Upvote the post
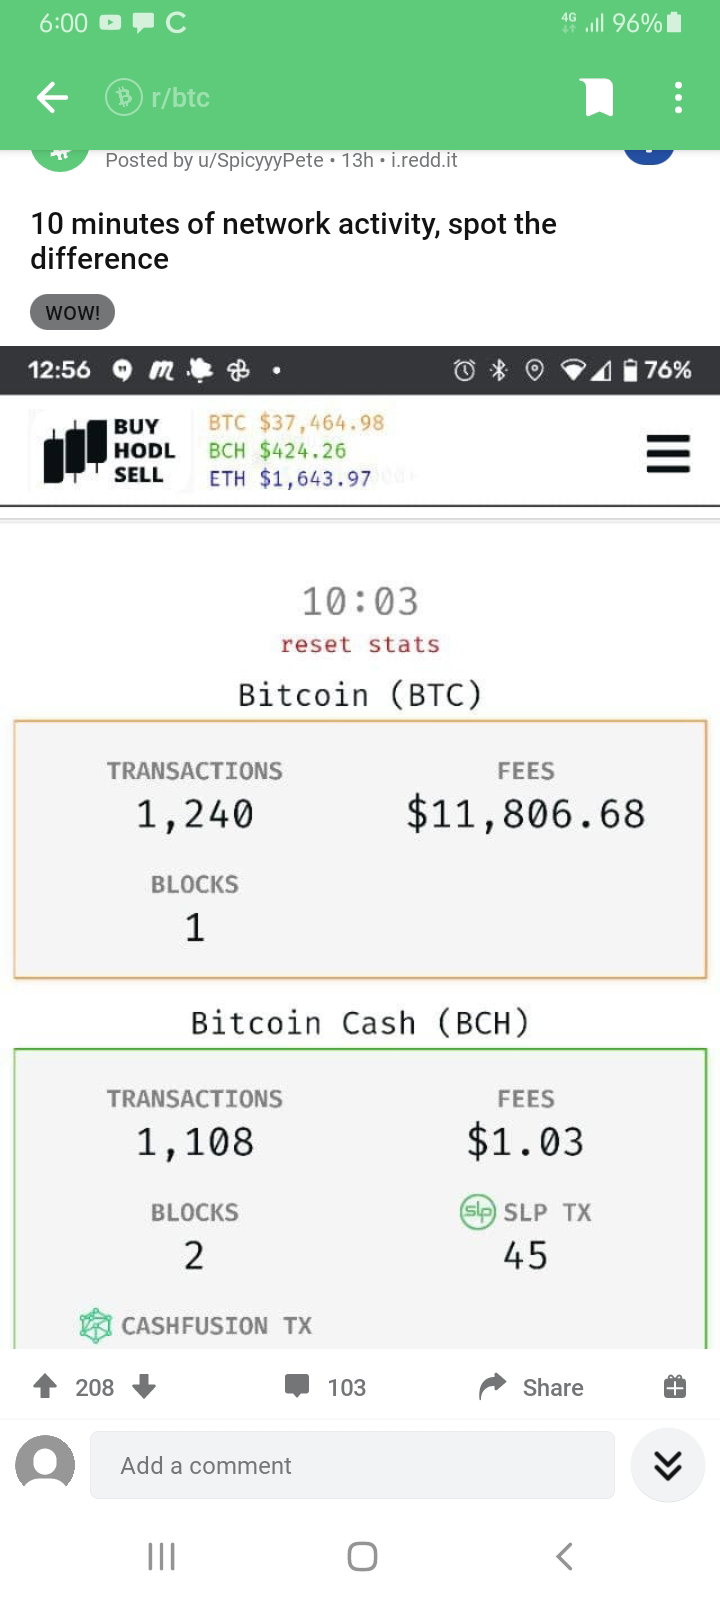The image size is (720, 1600). coord(45,1386)
